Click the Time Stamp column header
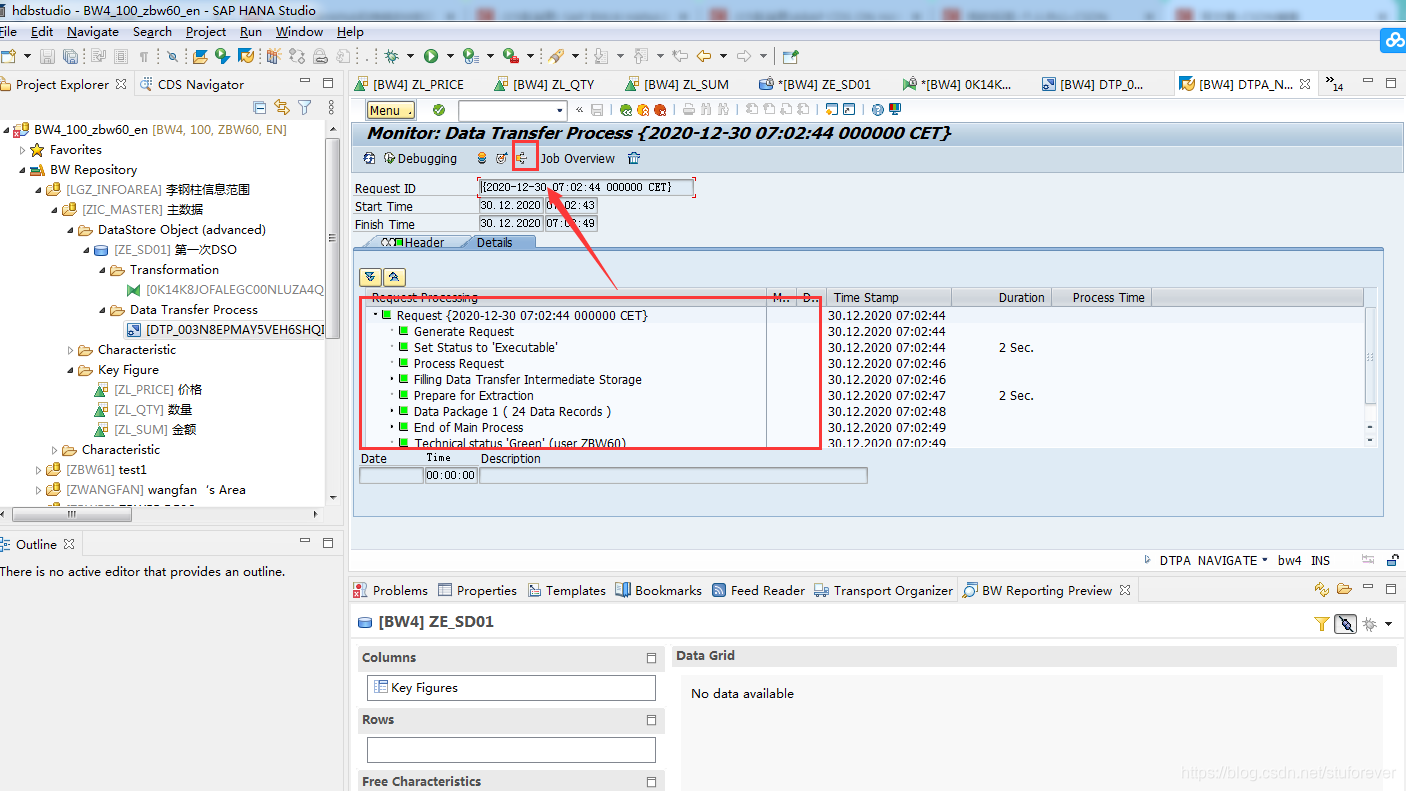Image resolution: width=1406 pixels, height=791 pixels. (x=887, y=297)
